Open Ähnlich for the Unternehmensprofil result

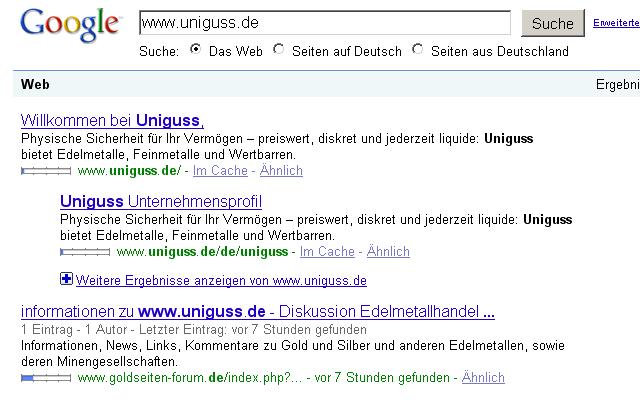point(388,251)
